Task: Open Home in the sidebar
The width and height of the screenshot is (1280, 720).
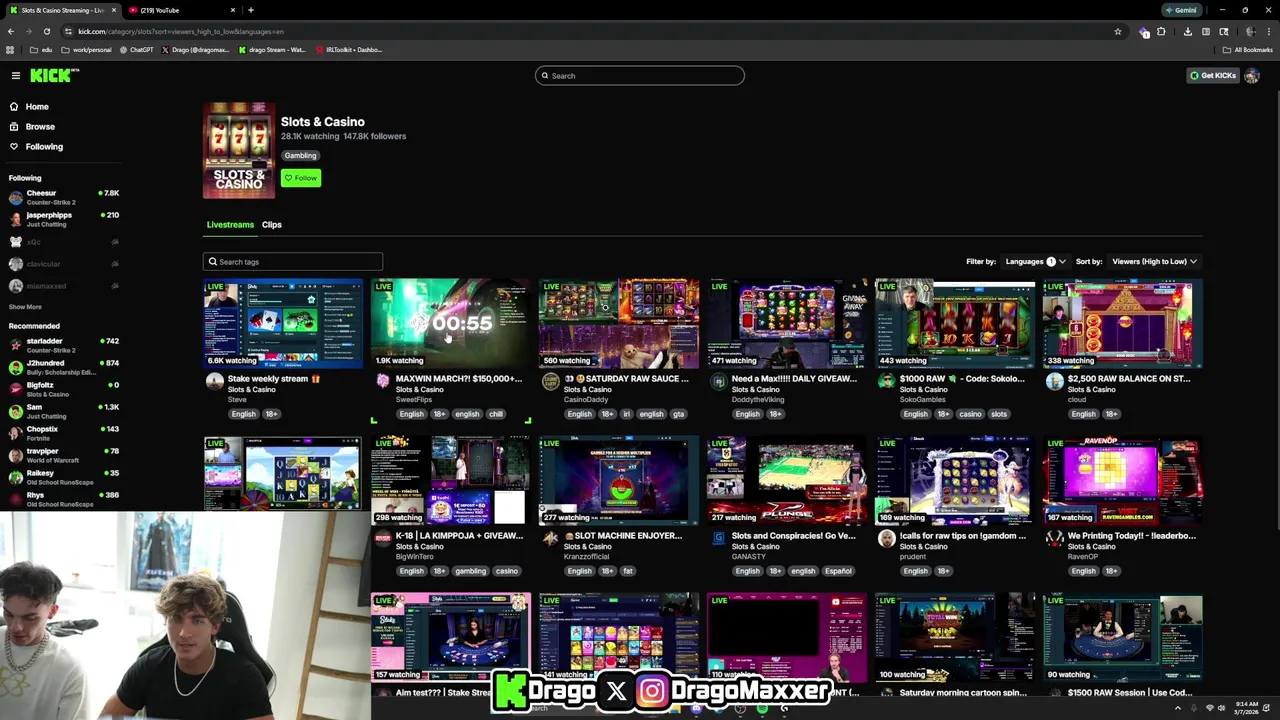Action: [37, 106]
